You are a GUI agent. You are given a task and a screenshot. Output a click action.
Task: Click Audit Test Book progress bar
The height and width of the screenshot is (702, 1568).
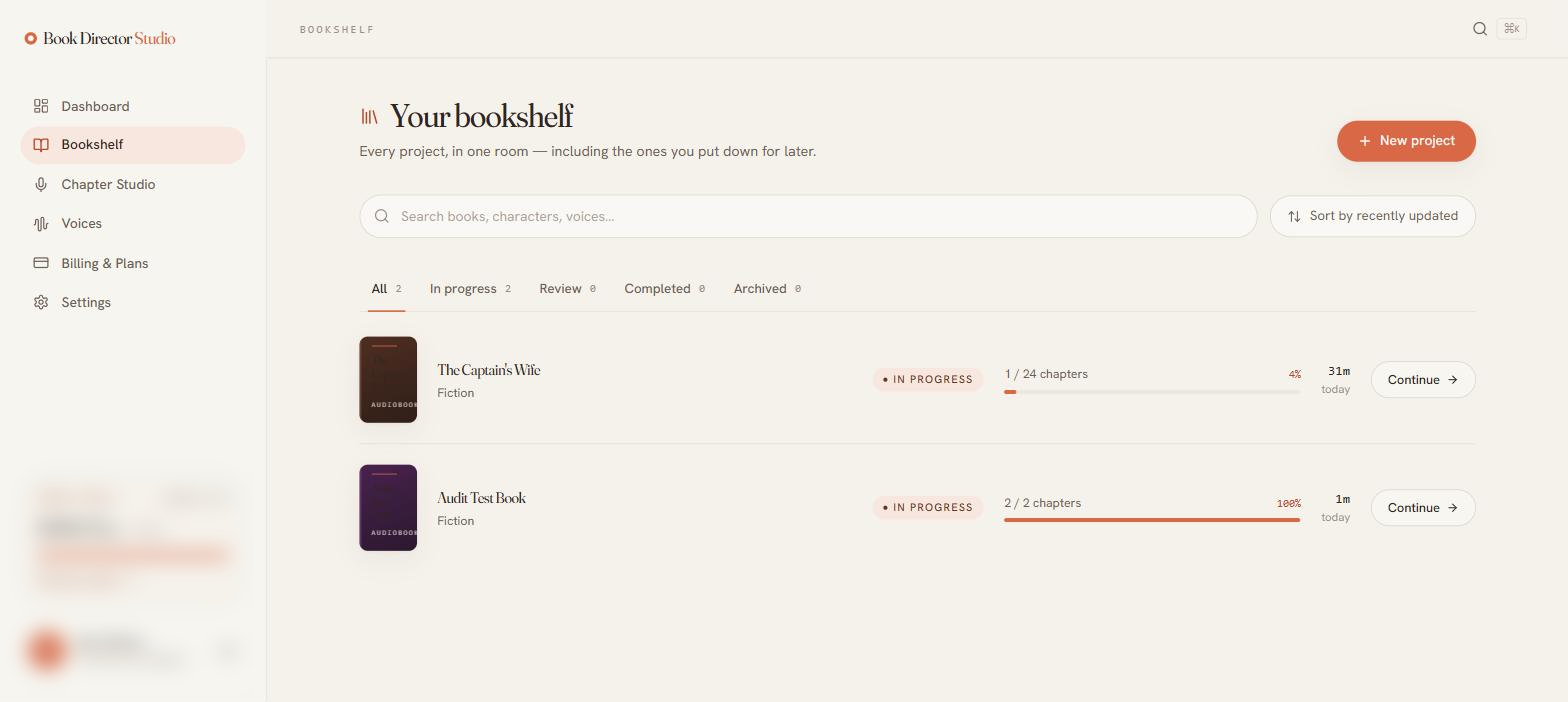tap(1152, 520)
